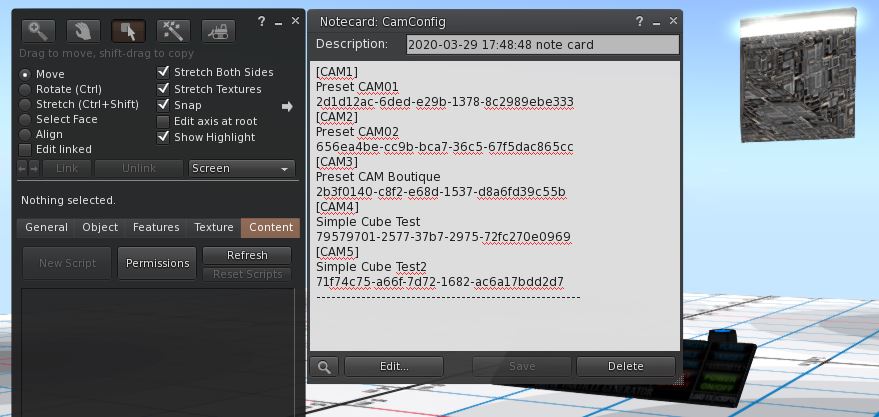Select the Land bulldozer tool

pyautogui.click(x=218, y=31)
